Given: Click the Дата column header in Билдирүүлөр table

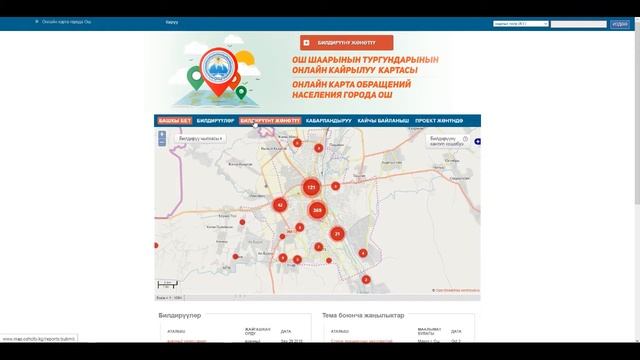Looking at the screenshot, I should tap(286, 331).
